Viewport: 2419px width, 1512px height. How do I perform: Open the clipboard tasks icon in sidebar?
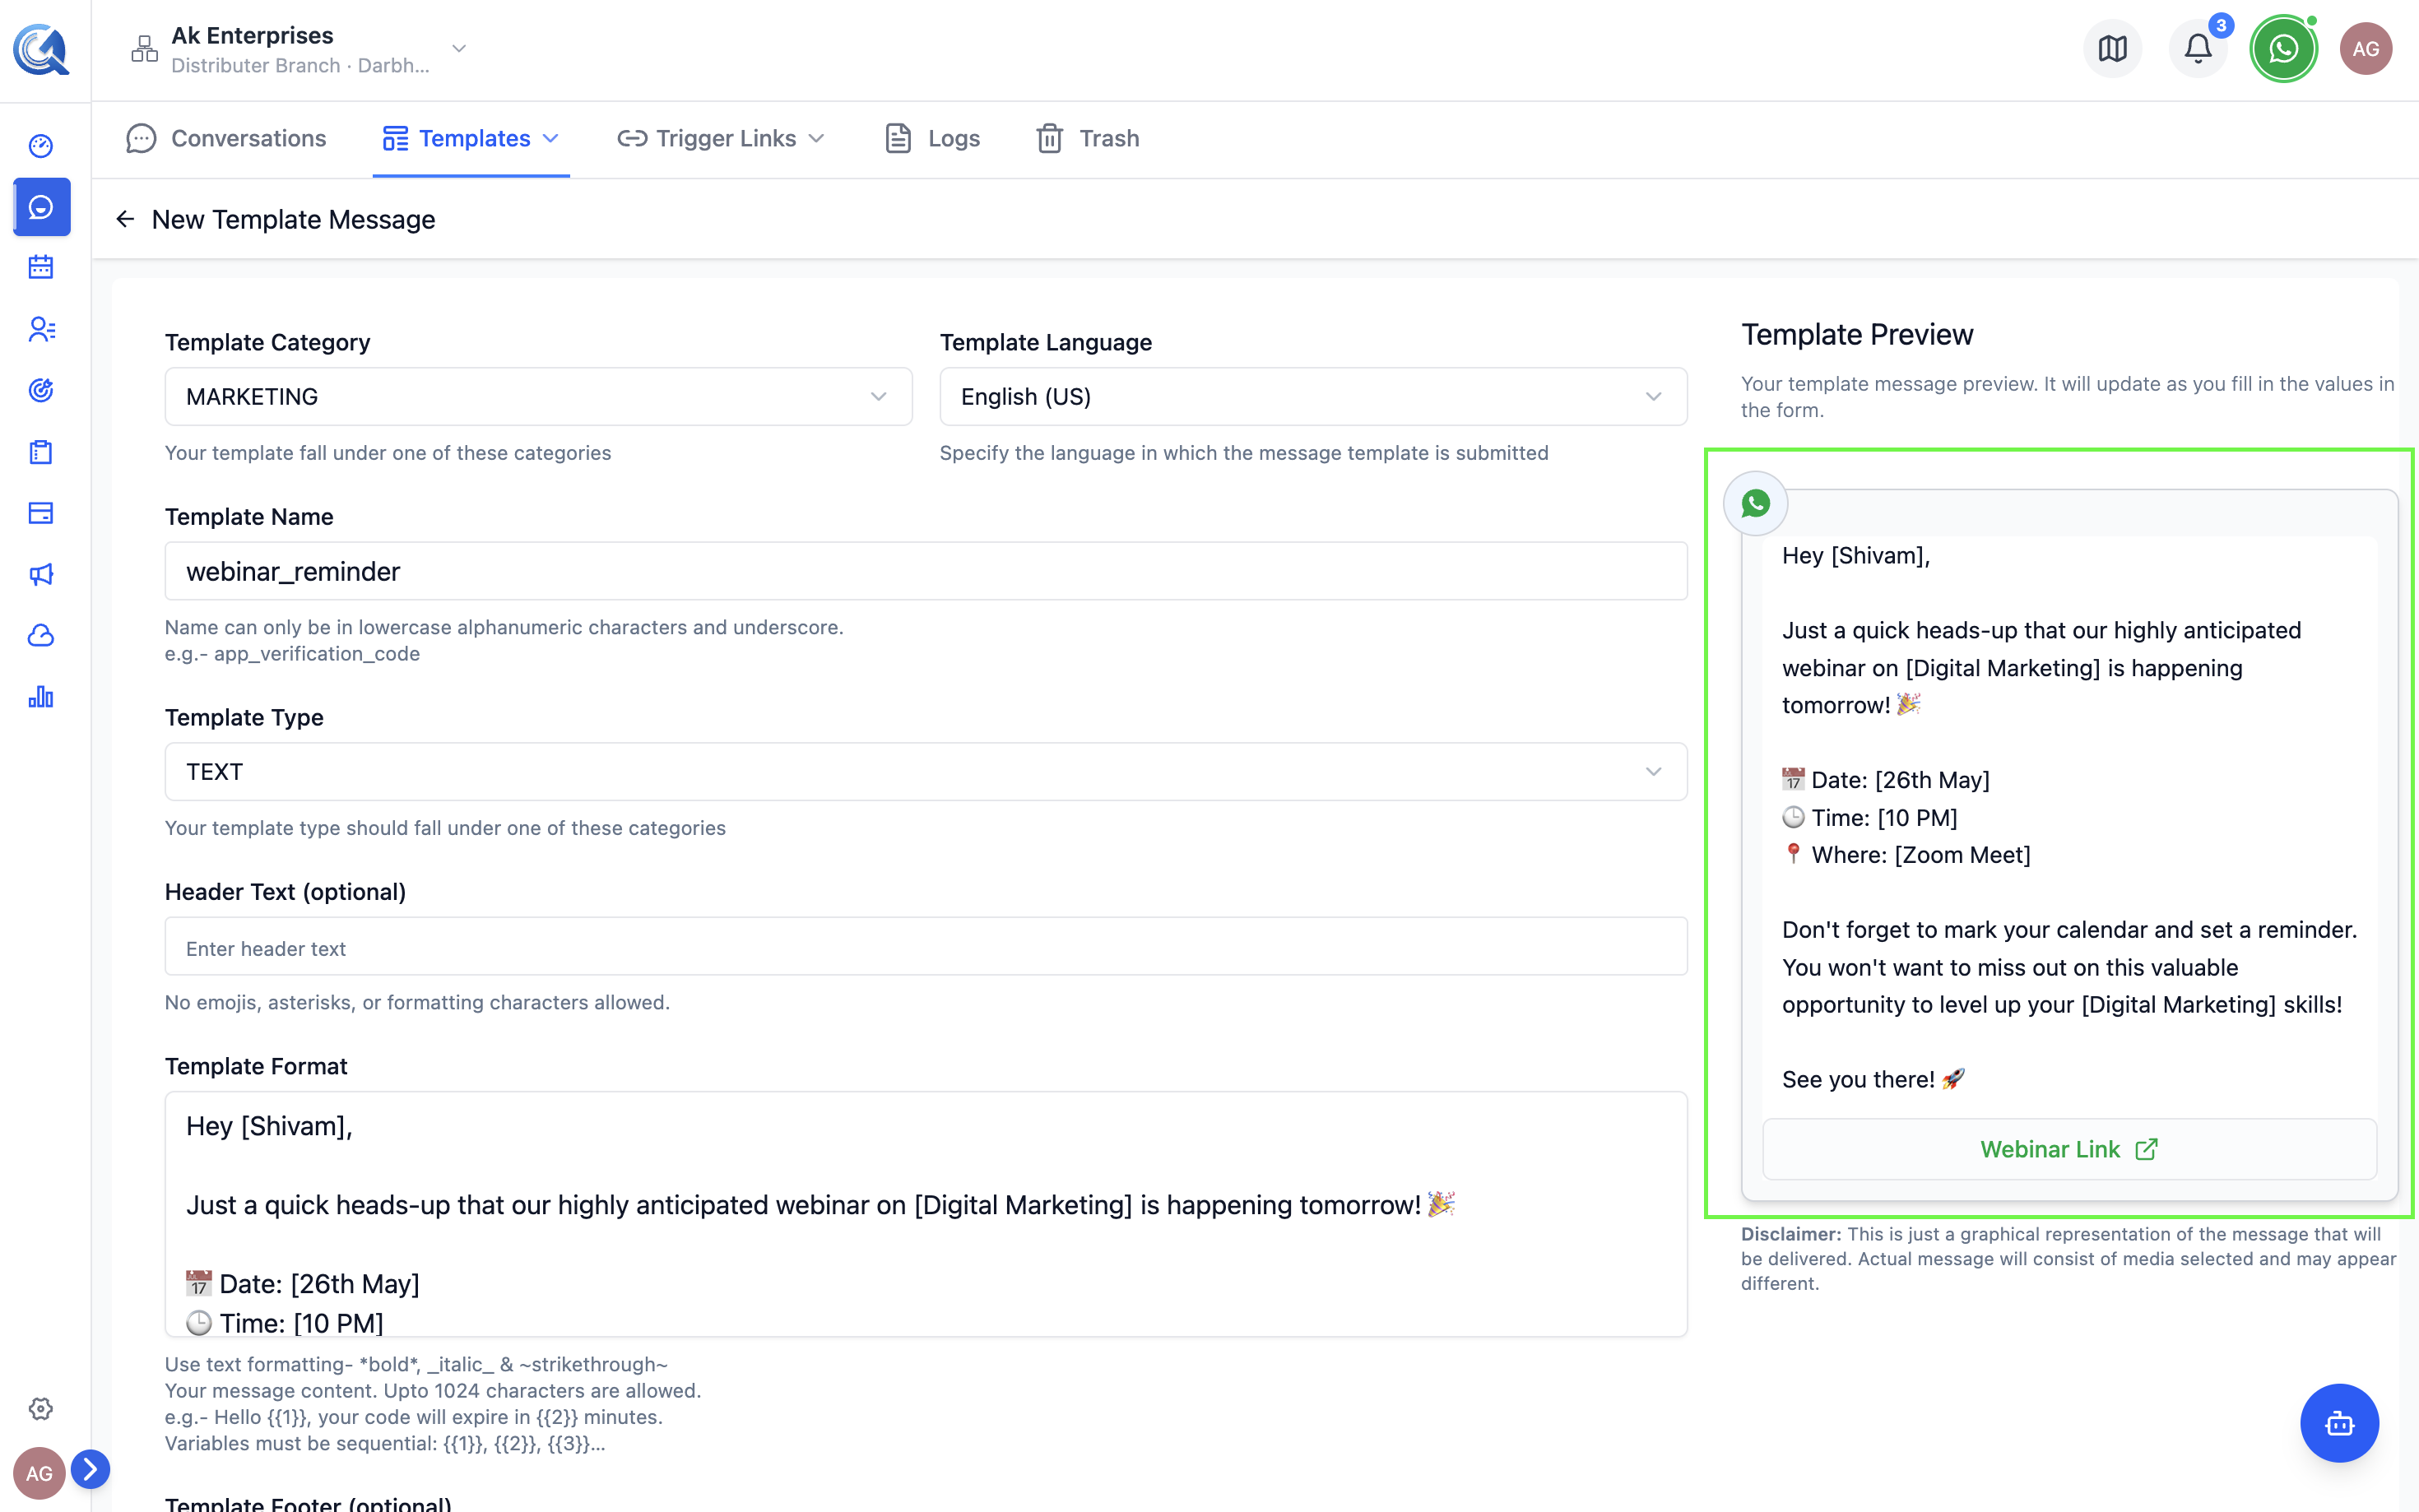pyautogui.click(x=41, y=452)
